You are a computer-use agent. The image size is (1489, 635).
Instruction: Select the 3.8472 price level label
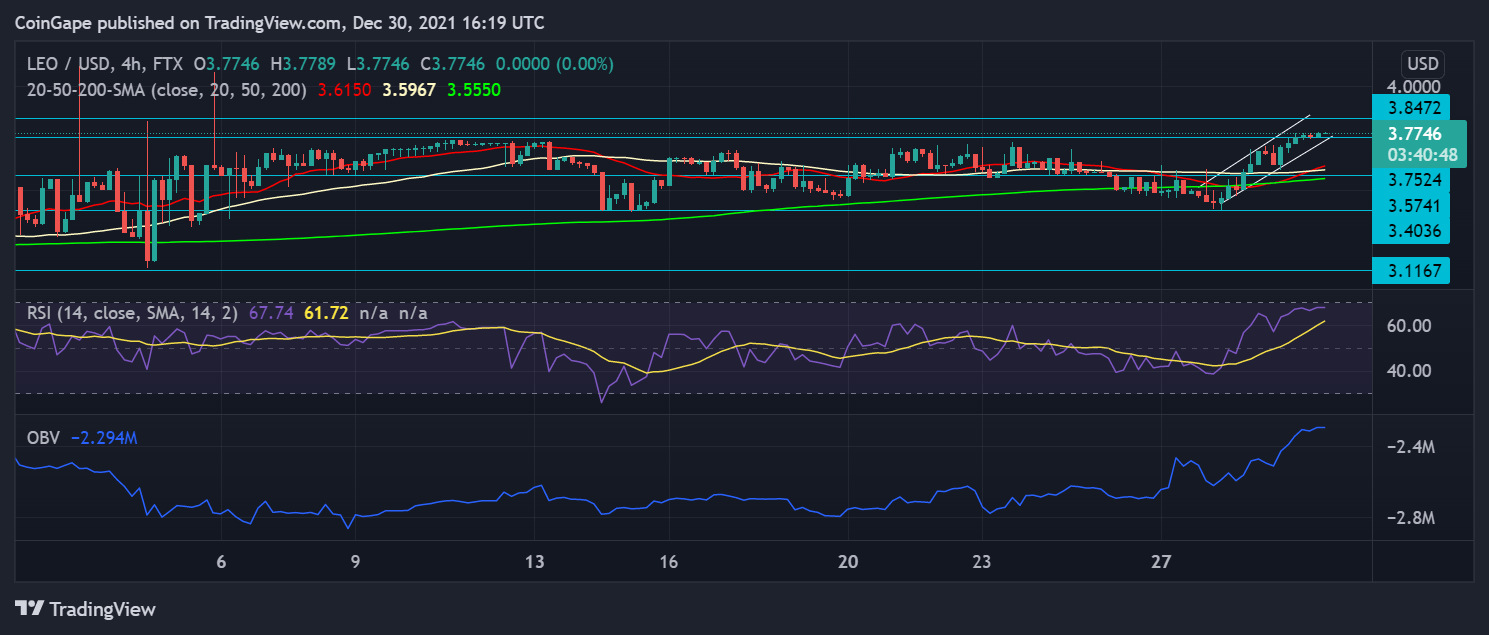click(1409, 106)
